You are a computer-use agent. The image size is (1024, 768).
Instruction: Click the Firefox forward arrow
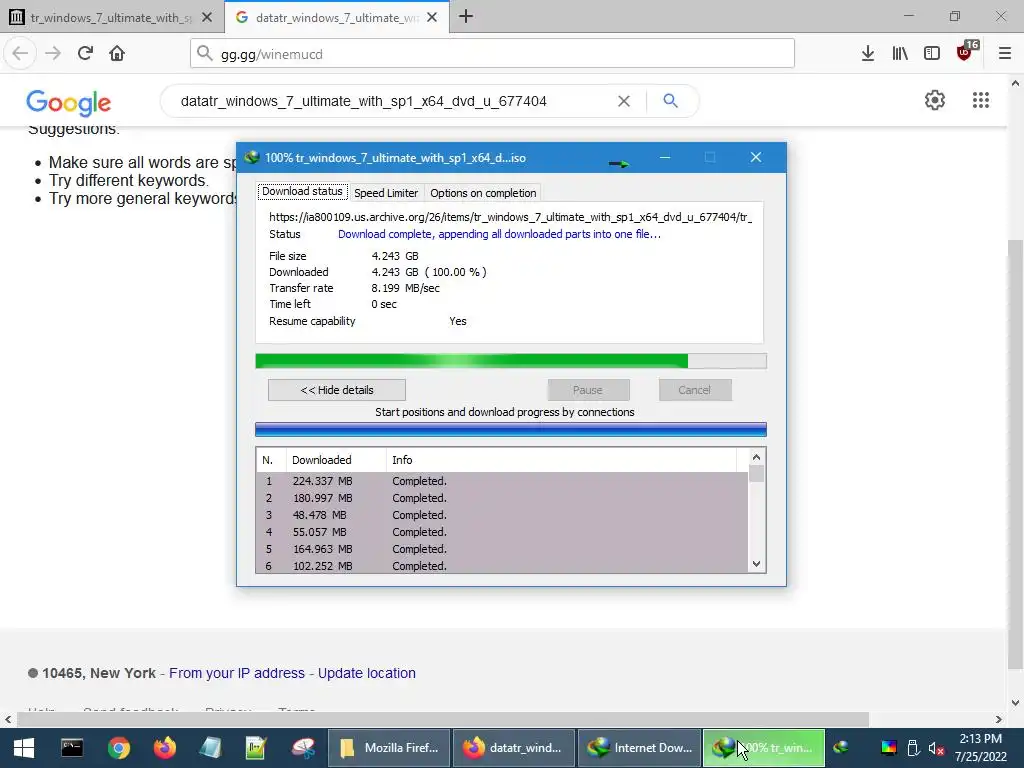point(53,54)
